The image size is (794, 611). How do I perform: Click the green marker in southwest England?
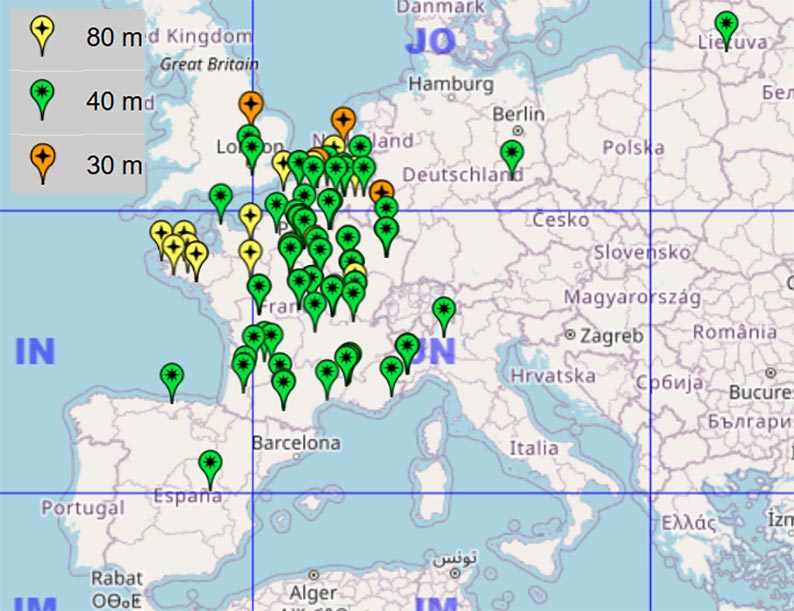tap(221, 198)
